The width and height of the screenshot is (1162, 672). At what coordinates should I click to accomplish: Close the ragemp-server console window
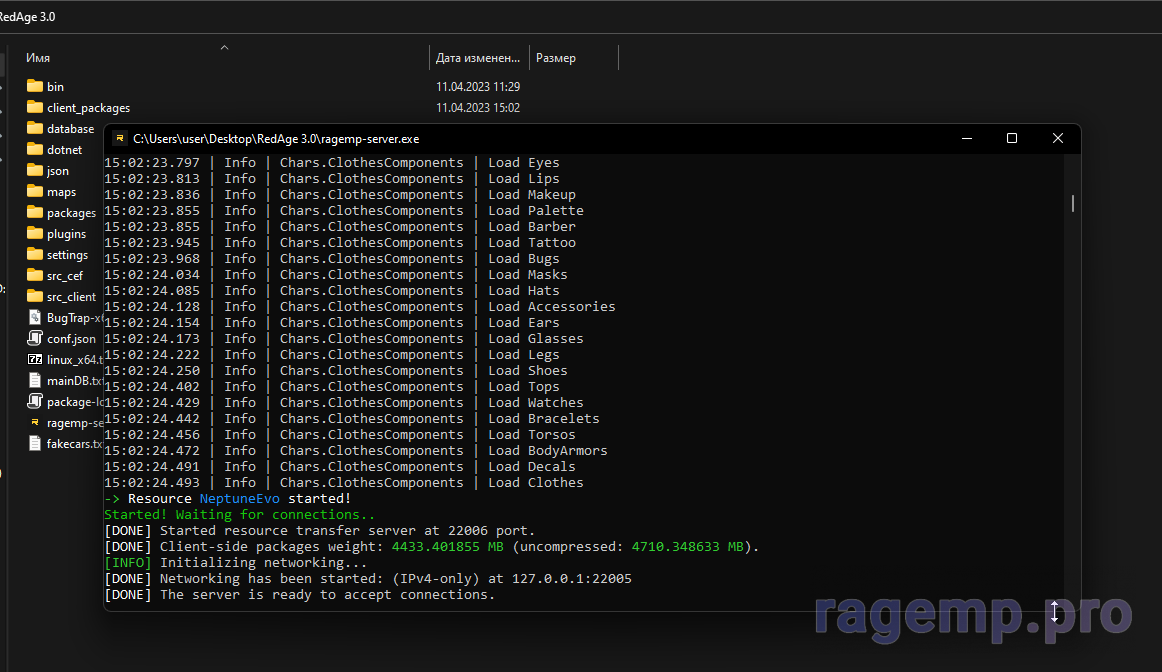pos(1058,139)
